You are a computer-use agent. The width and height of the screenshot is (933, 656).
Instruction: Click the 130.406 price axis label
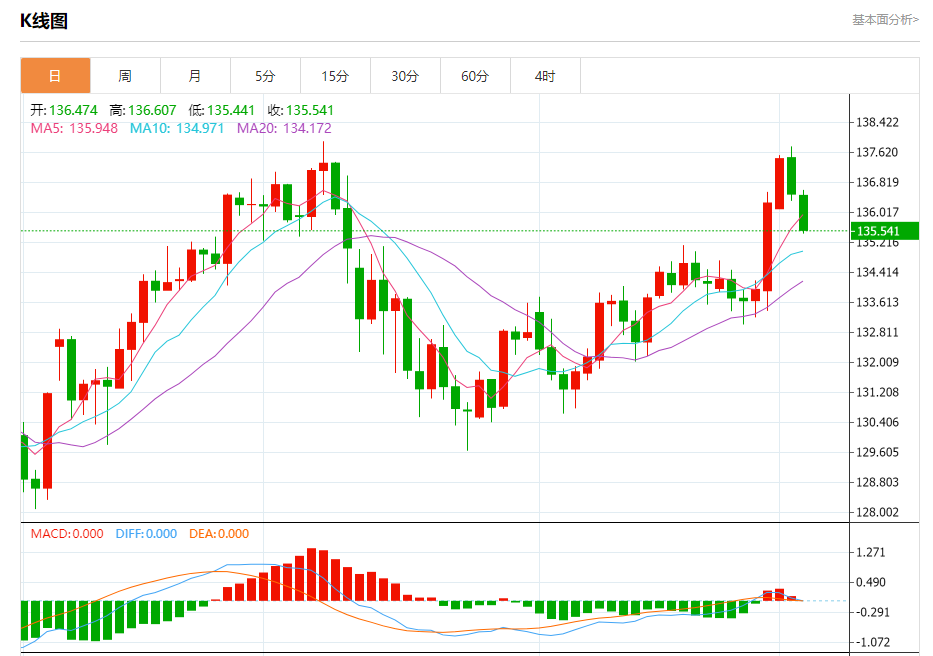pos(877,422)
